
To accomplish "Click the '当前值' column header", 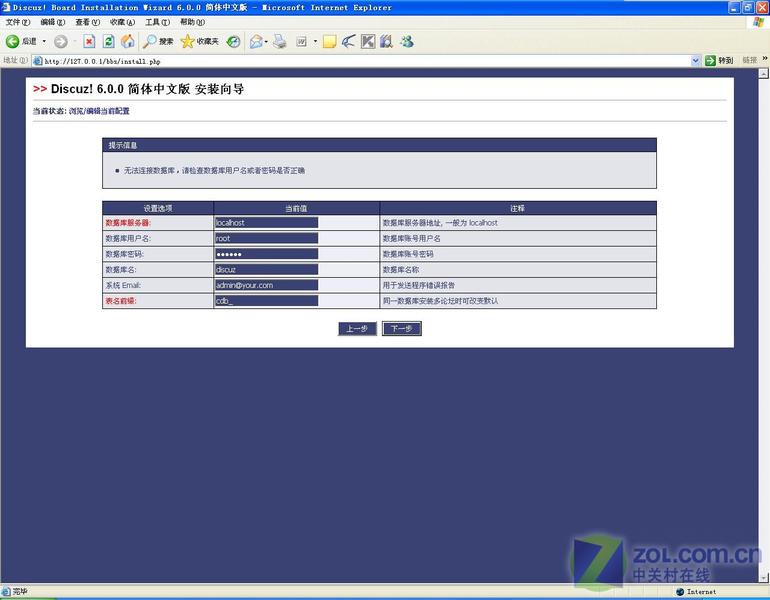I will click(296, 208).
